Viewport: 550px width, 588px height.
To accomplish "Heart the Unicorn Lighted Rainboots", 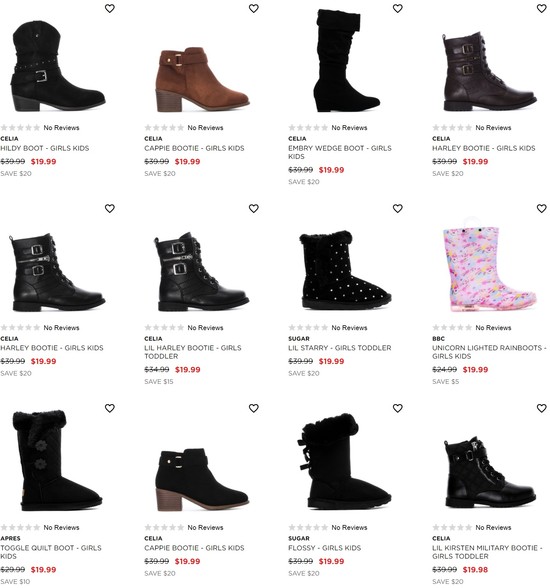I will click(x=541, y=208).
